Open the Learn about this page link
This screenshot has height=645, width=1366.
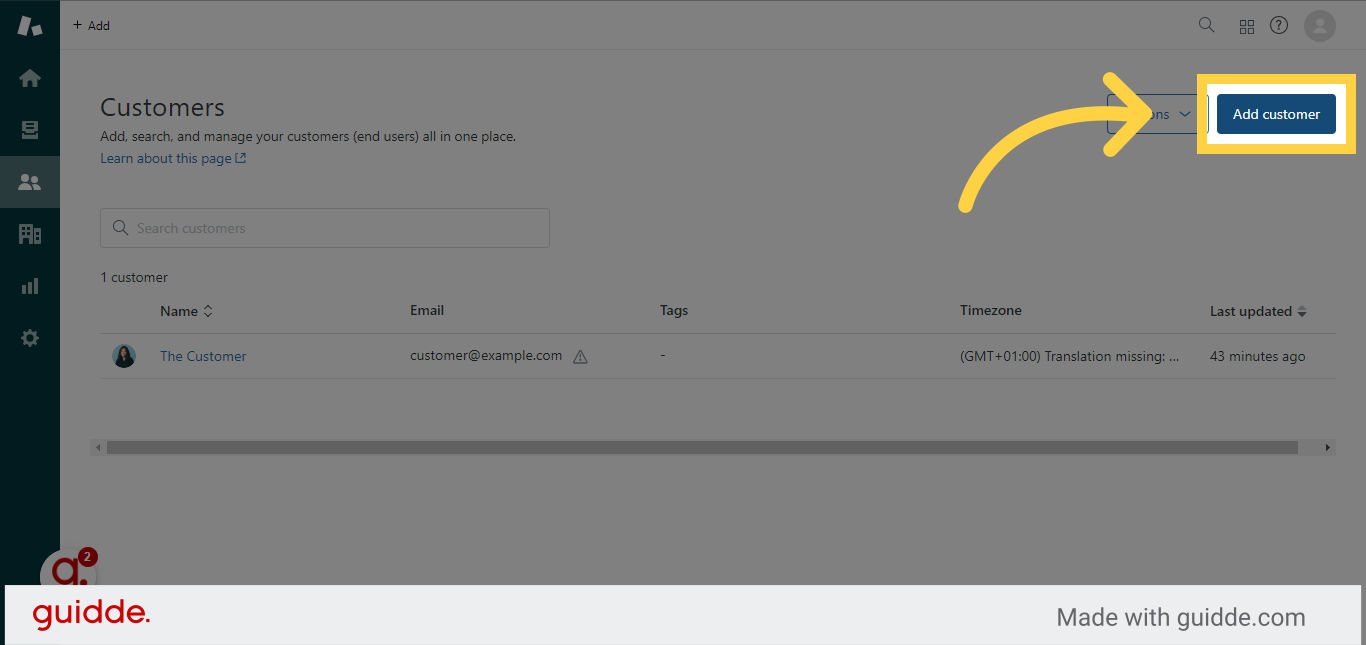pos(166,158)
